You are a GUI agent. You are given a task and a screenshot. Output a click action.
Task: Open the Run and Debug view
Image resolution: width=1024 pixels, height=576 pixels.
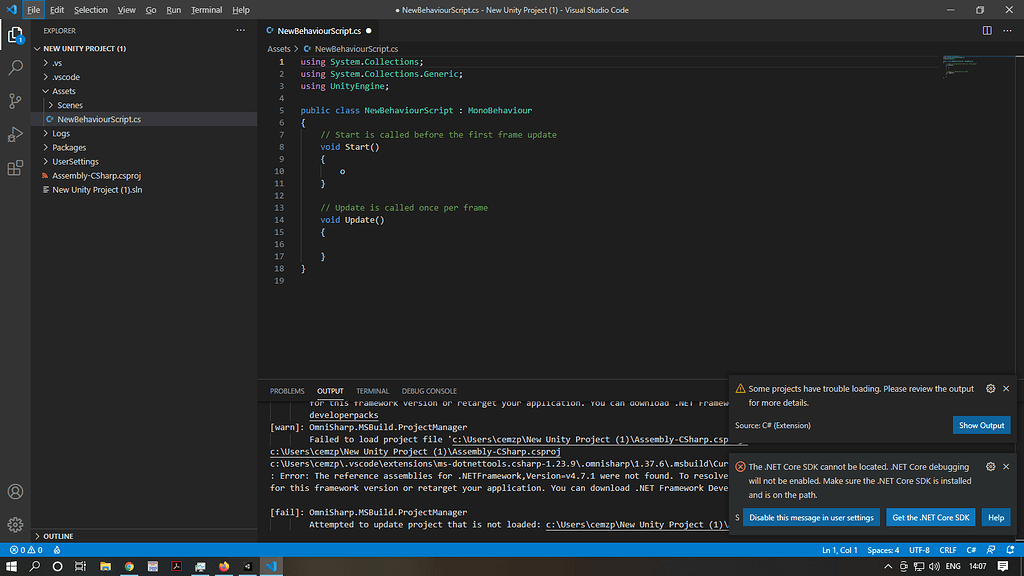pyautogui.click(x=15, y=134)
